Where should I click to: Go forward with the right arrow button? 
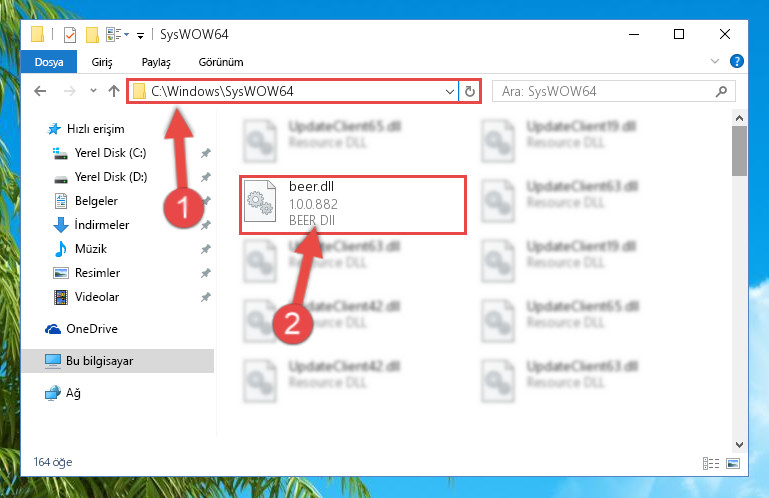tap(70, 91)
